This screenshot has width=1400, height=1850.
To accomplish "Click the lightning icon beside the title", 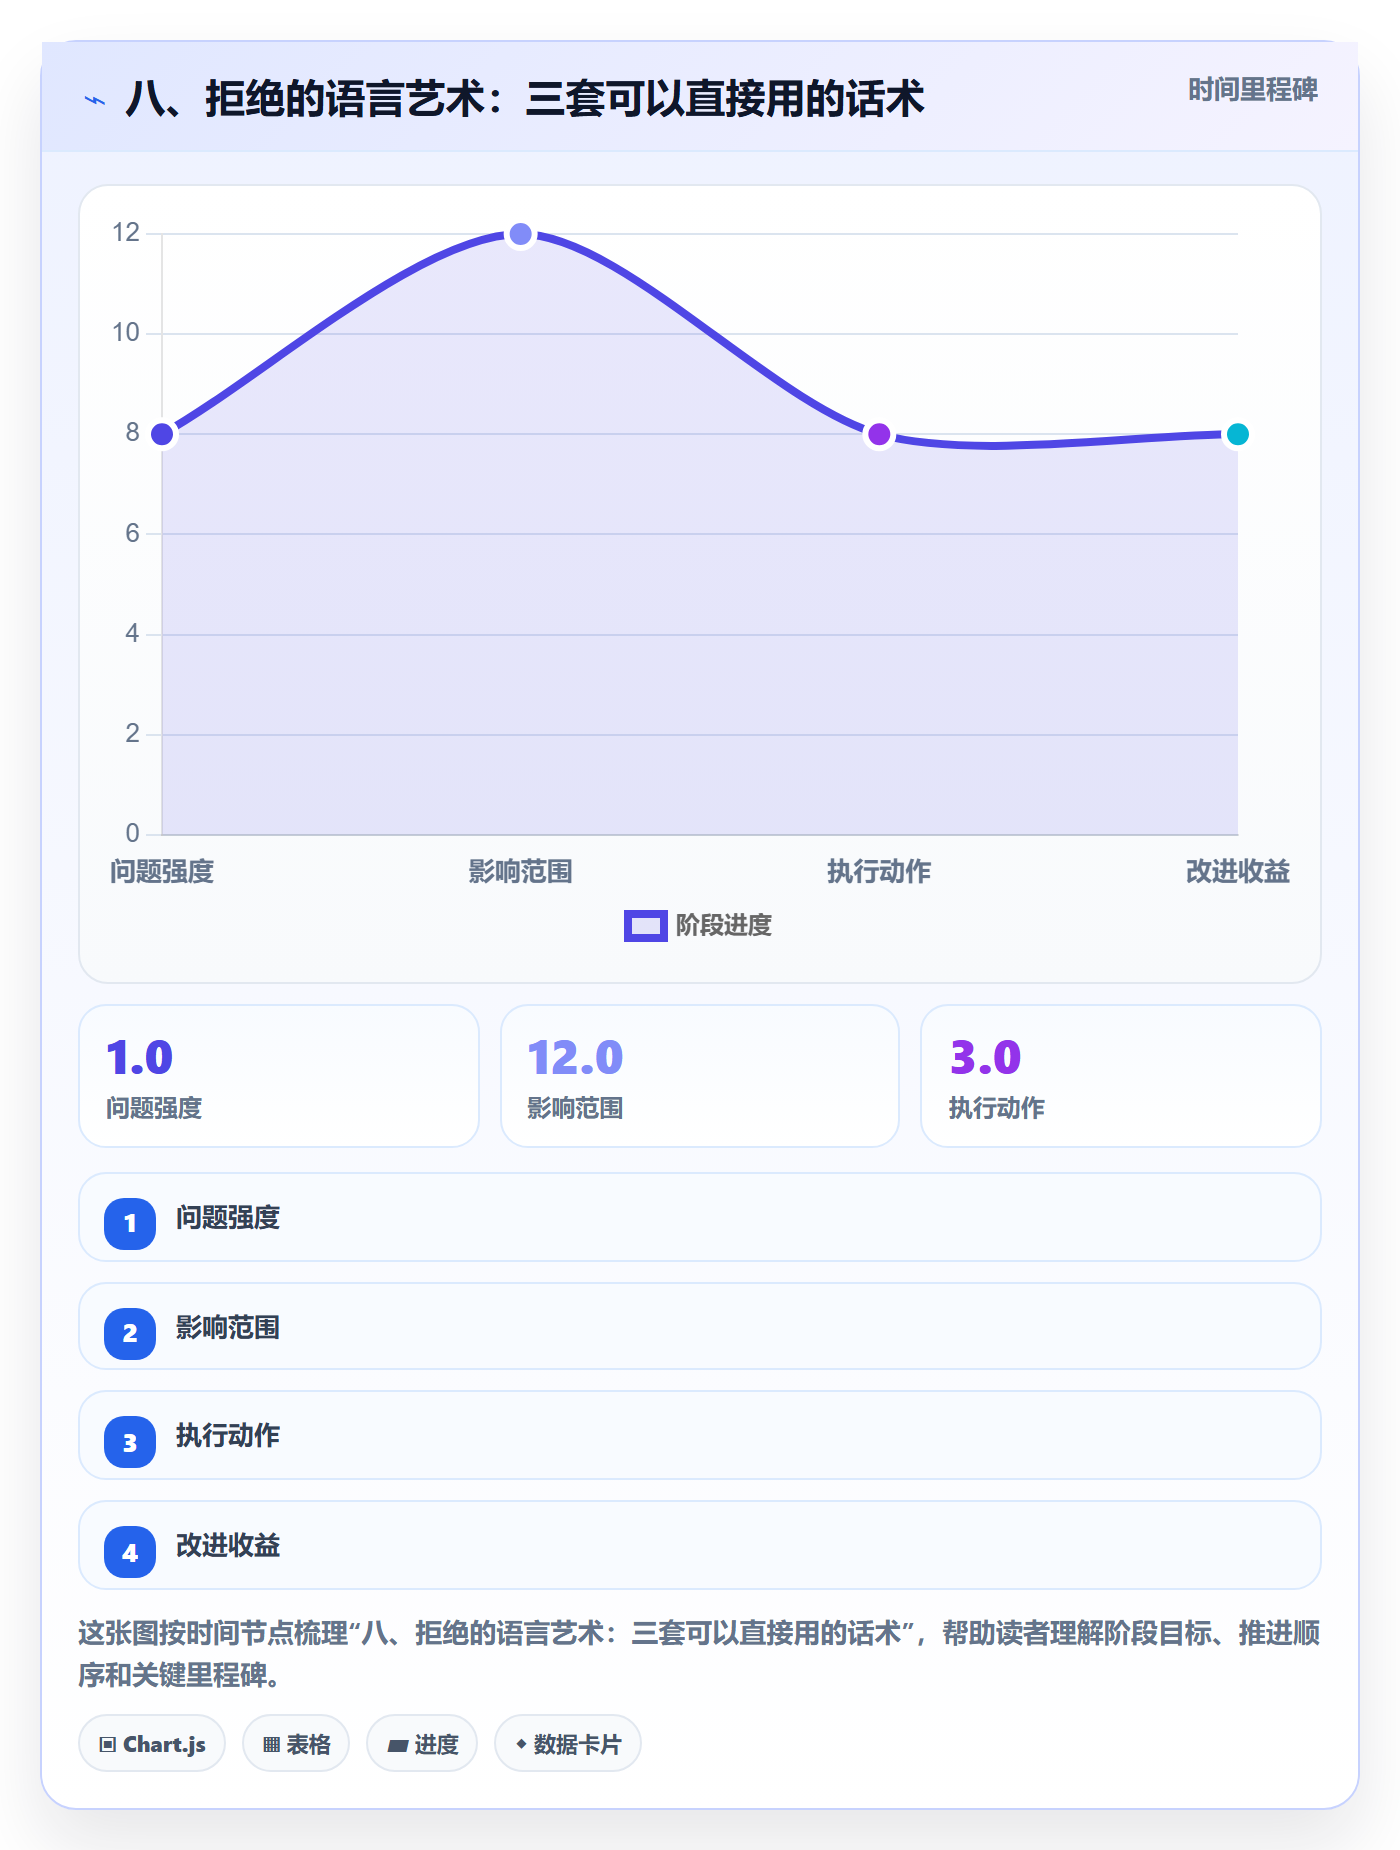I will click(x=95, y=100).
